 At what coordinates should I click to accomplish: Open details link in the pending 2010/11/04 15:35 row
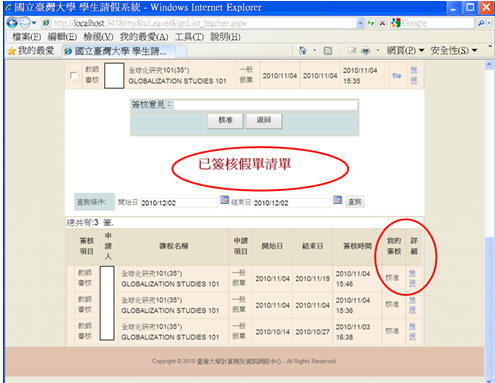pyautogui.click(x=414, y=75)
